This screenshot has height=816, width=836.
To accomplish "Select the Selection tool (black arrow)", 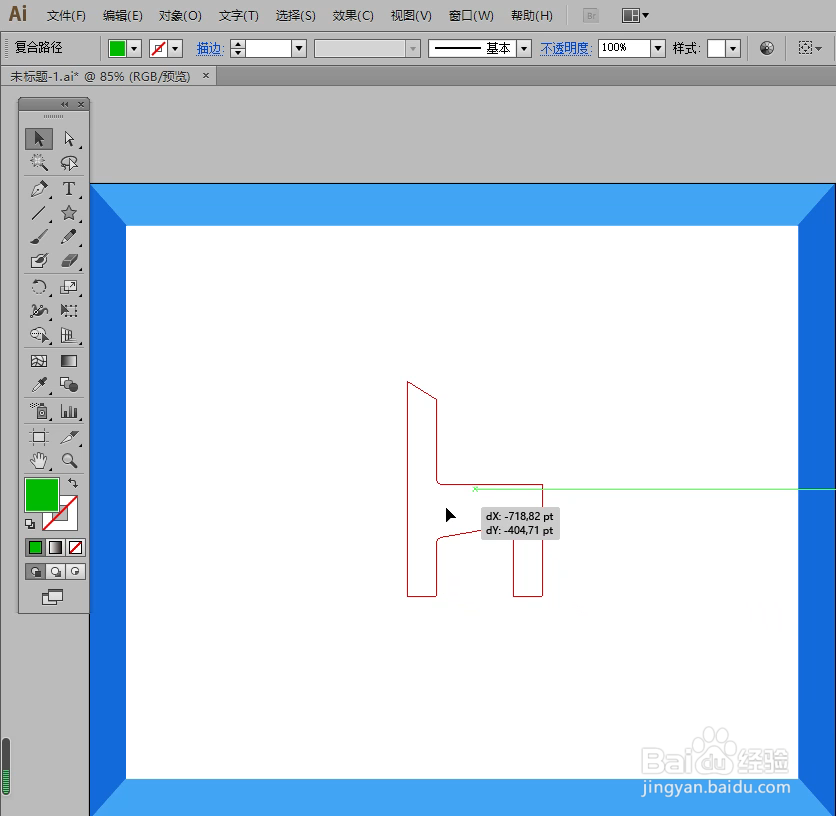I will coord(39,139).
